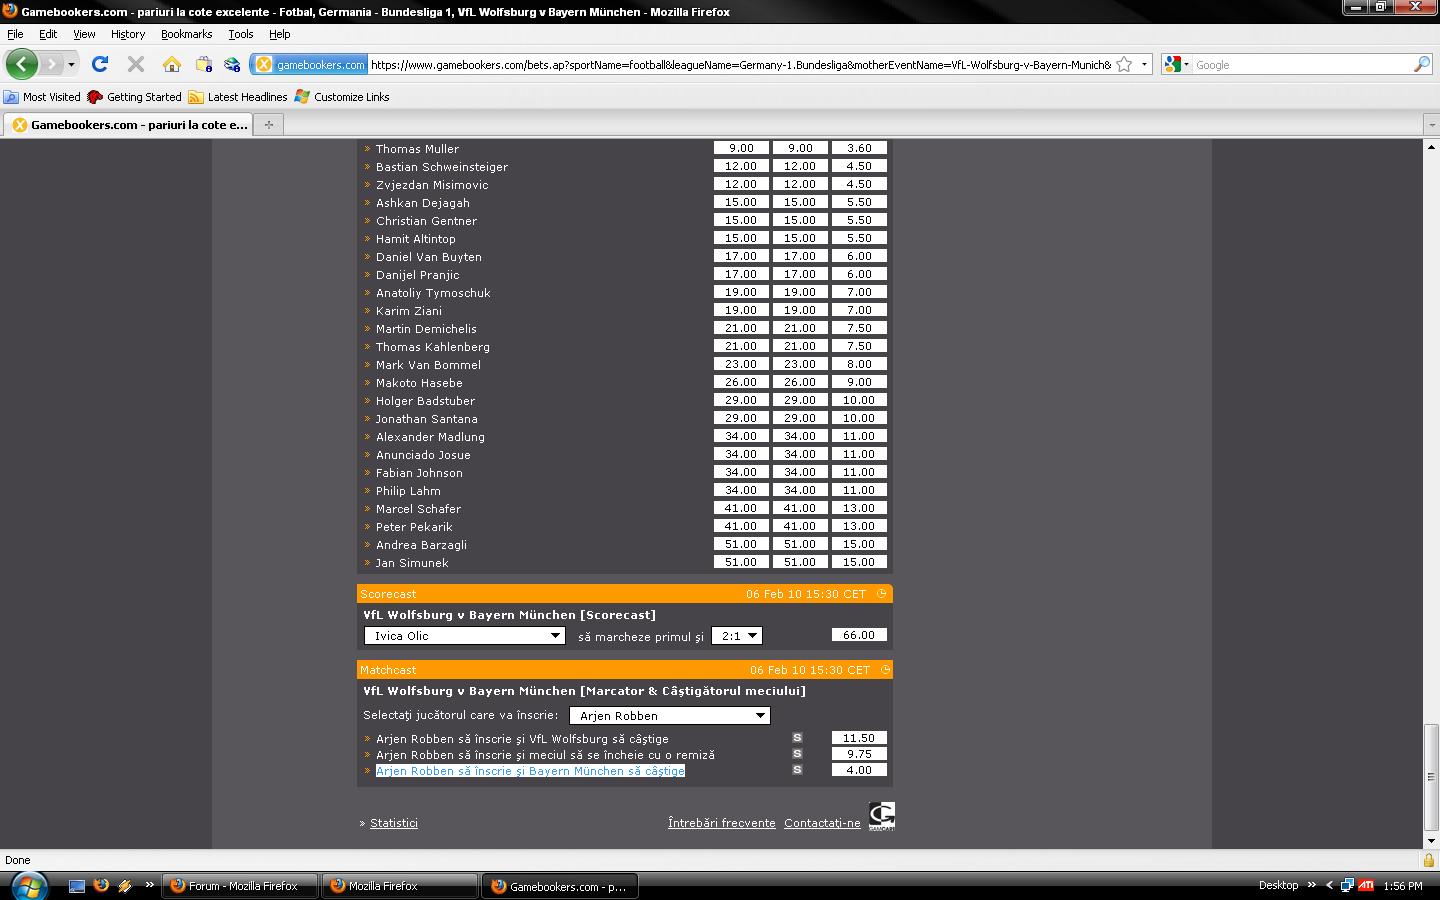Click Arjen Robben and Bayern München win link
This screenshot has width=1440, height=900.
[530, 771]
